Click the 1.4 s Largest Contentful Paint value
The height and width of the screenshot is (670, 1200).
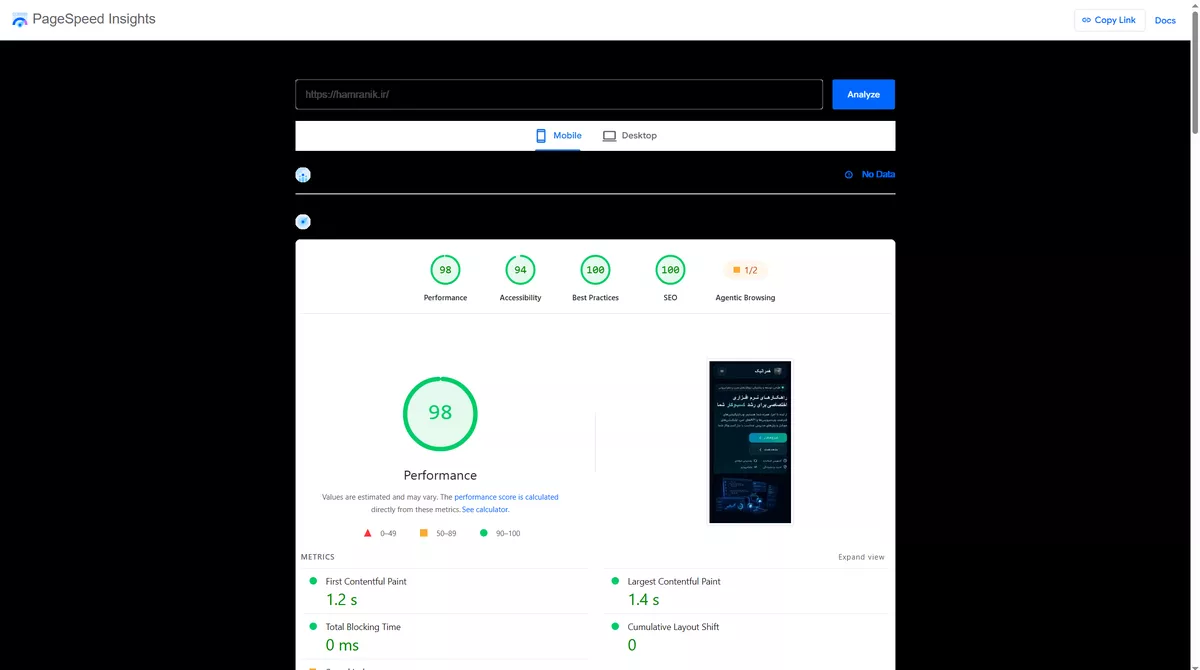pos(643,600)
